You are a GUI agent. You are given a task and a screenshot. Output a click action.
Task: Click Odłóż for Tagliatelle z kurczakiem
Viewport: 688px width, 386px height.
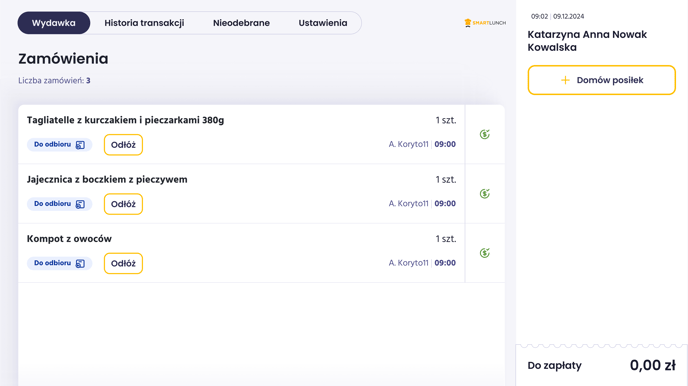(123, 145)
